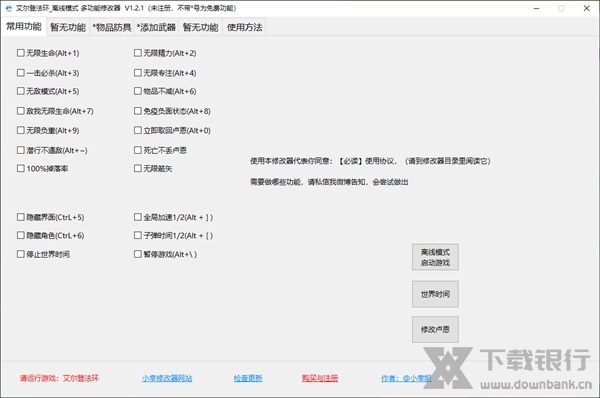This screenshot has width=600, height=398.
Task: Open the red 购买与注册 link
Action: click(320, 378)
